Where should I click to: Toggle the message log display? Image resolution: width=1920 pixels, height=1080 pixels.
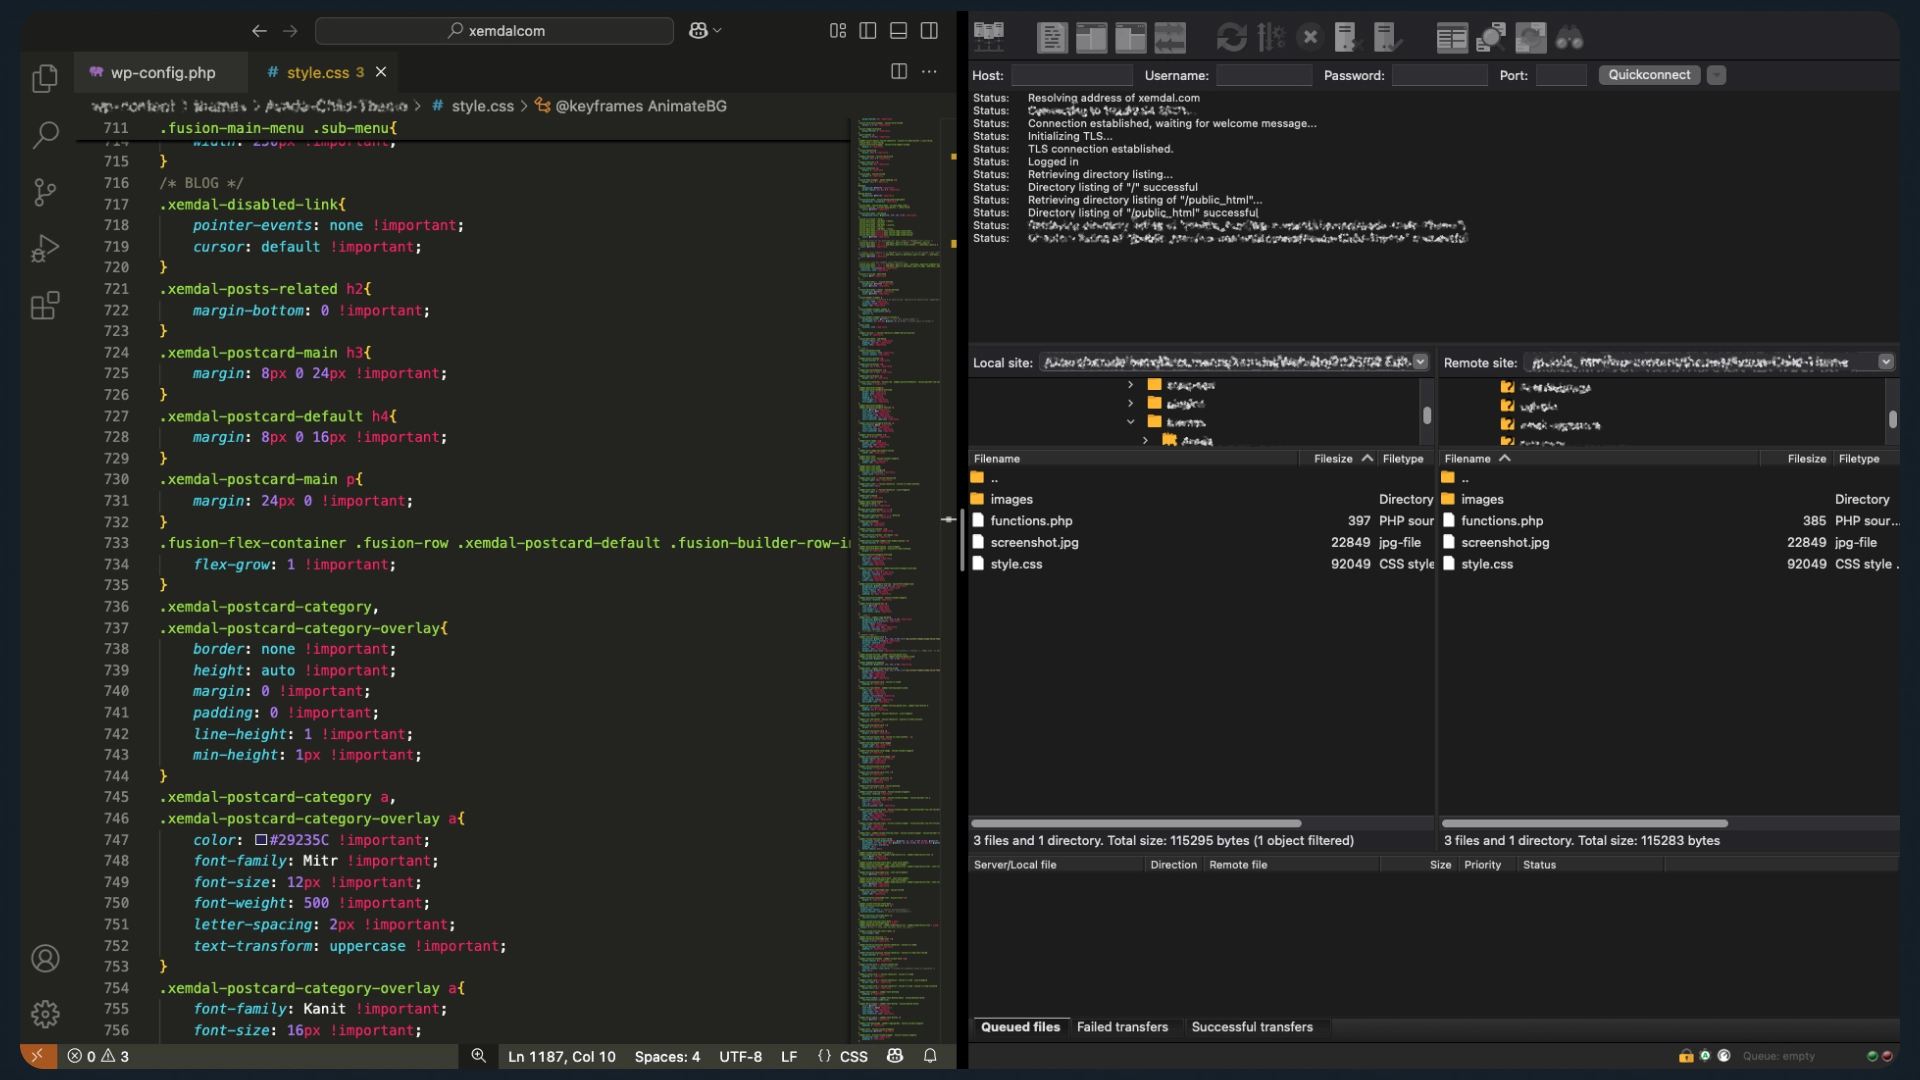coord(1051,38)
